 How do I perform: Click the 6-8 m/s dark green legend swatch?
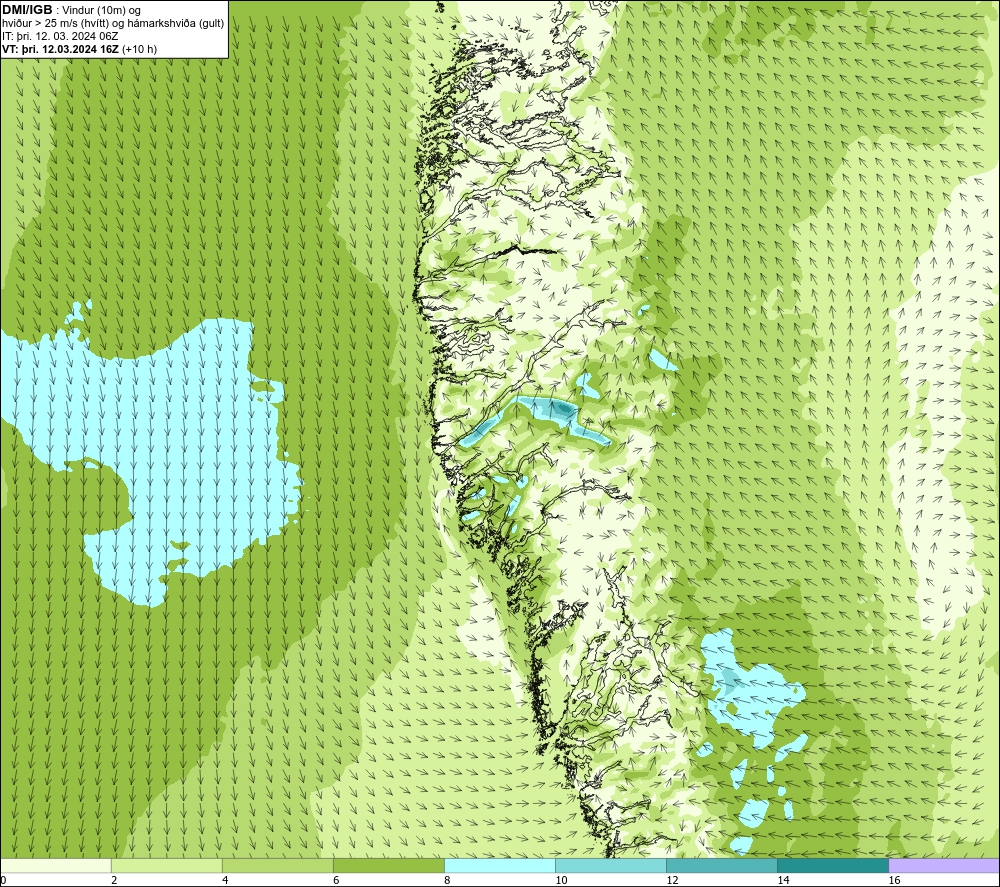tap(388, 865)
